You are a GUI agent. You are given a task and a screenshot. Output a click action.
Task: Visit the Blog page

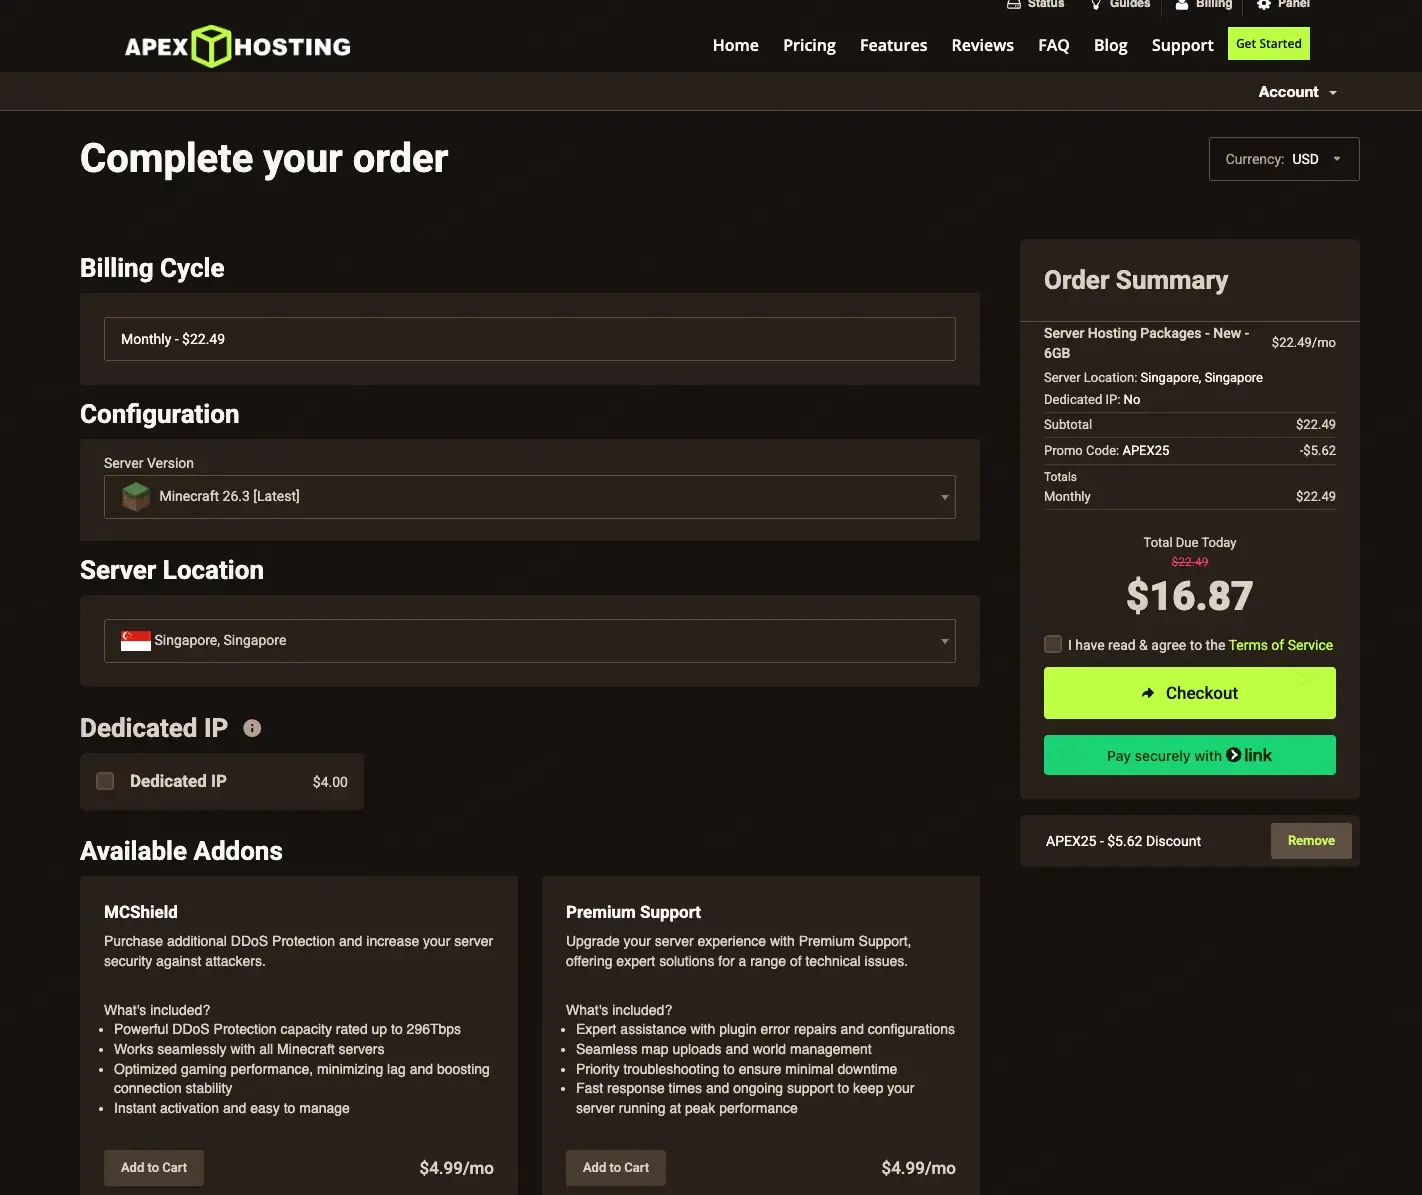[x=1110, y=46]
